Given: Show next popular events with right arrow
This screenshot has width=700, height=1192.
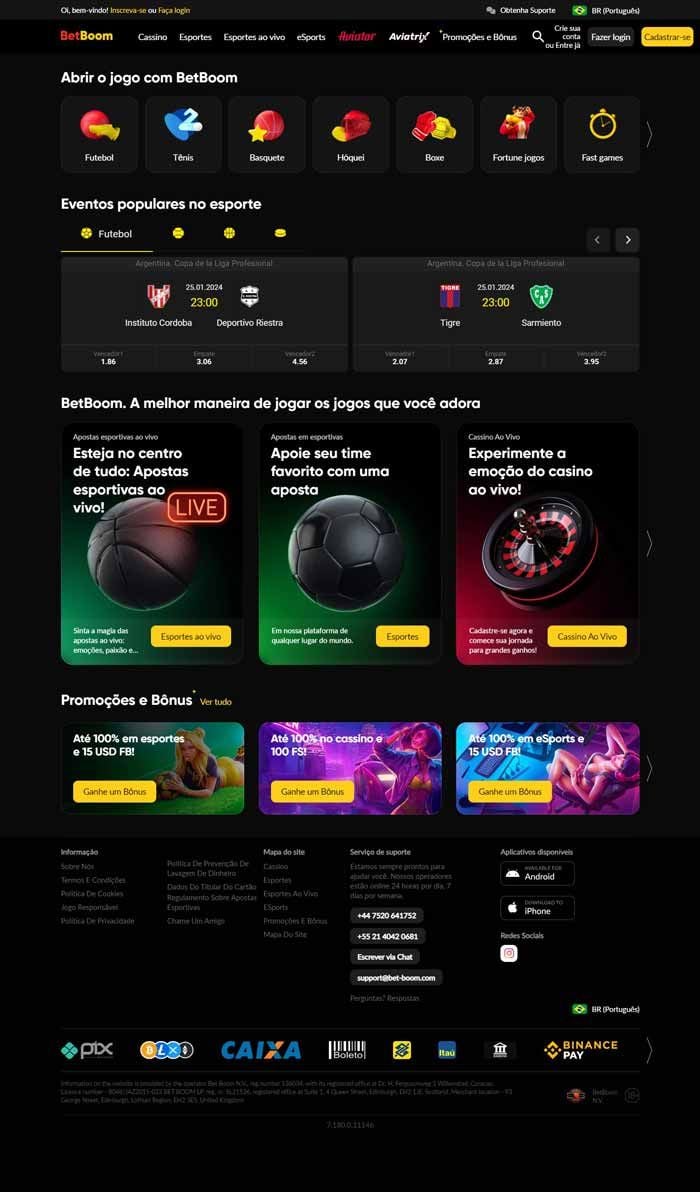Looking at the screenshot, I should 627,239.
